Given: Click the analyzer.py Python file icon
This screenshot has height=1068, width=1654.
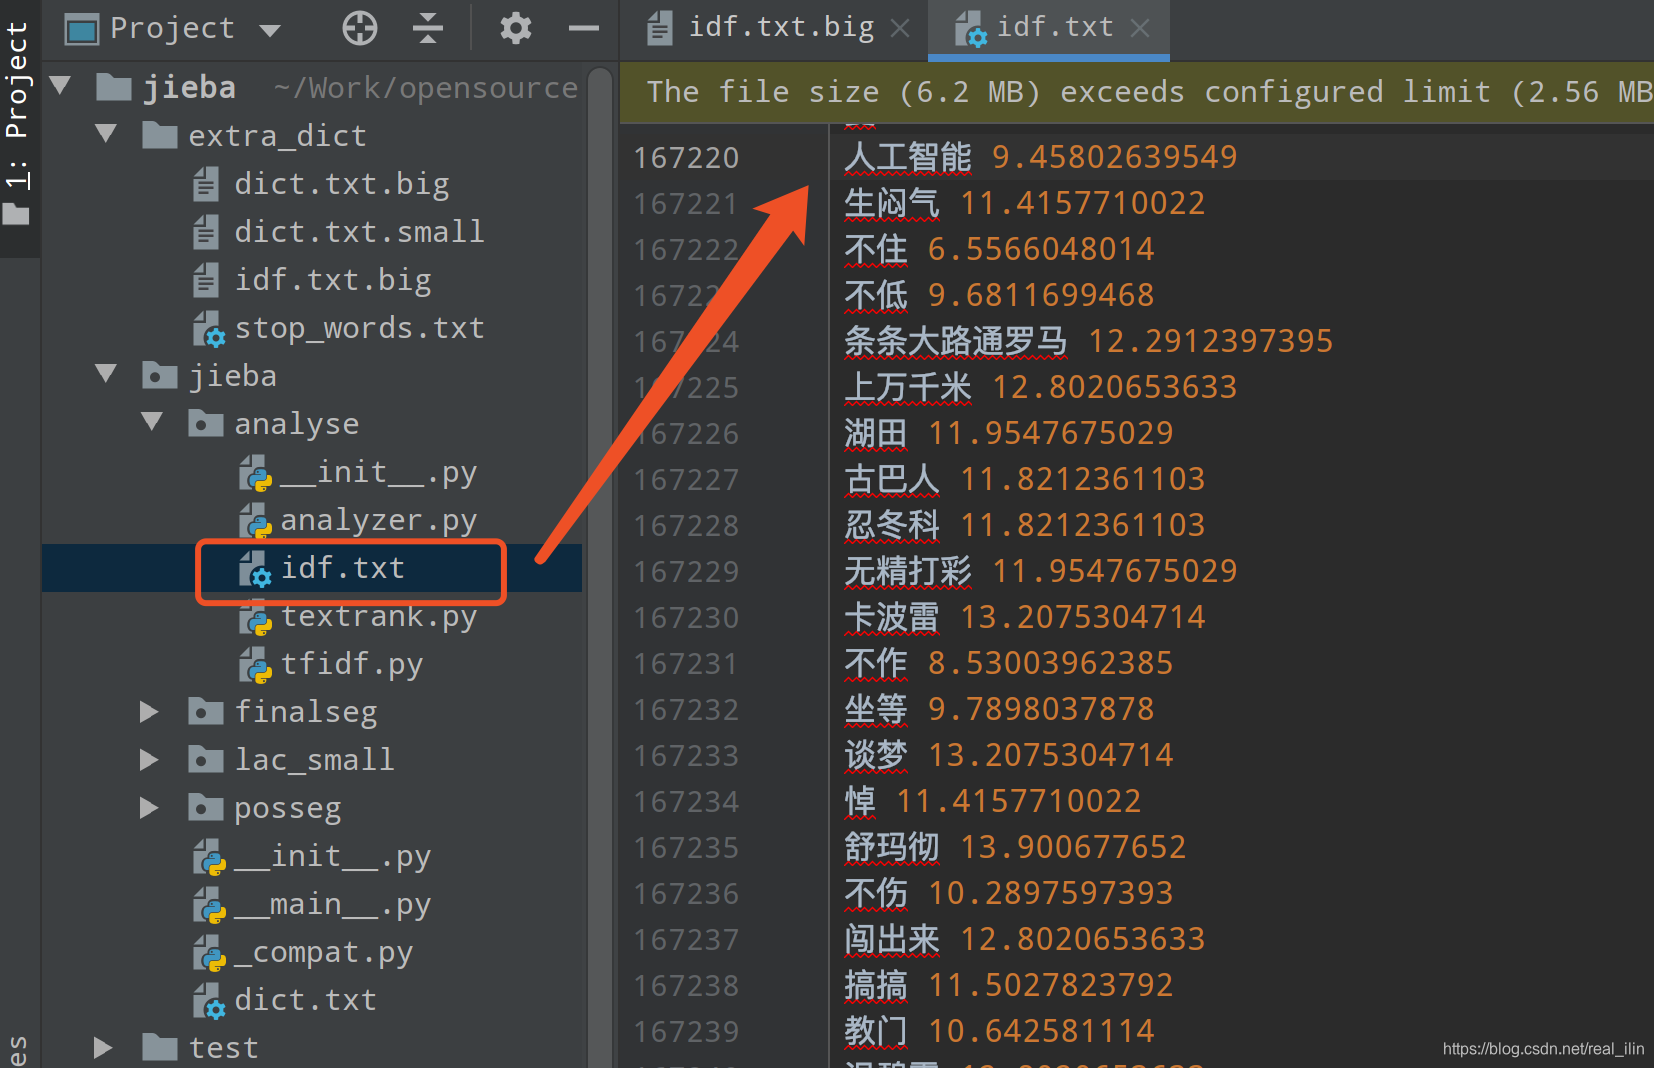Looking at the screenshot, I should pos(256,521).
